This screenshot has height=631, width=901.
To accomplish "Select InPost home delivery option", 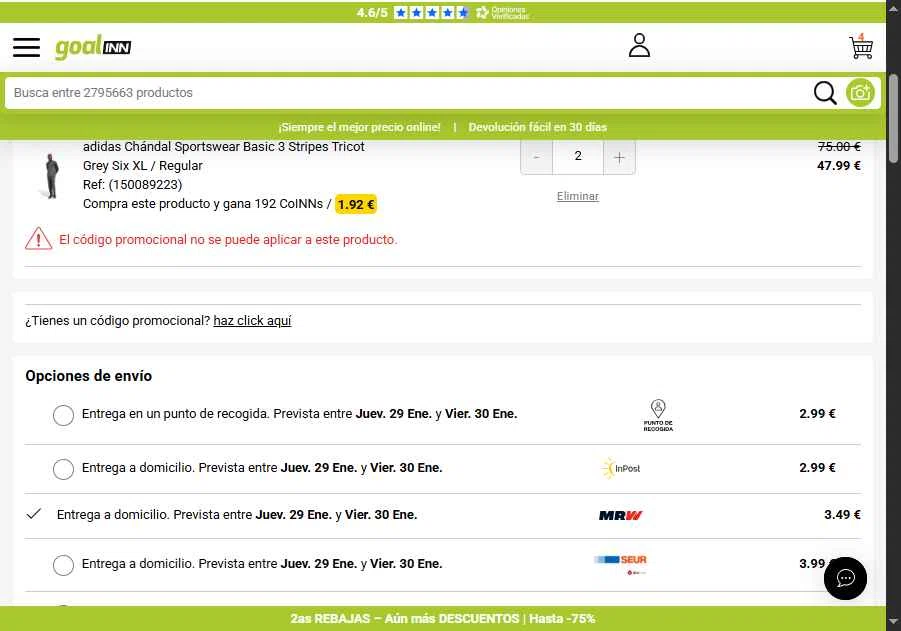I will (63, 469).
